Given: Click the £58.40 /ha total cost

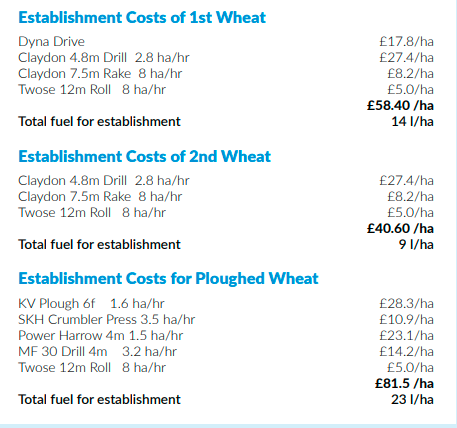Looking at the screenshot, I should 400,105.
